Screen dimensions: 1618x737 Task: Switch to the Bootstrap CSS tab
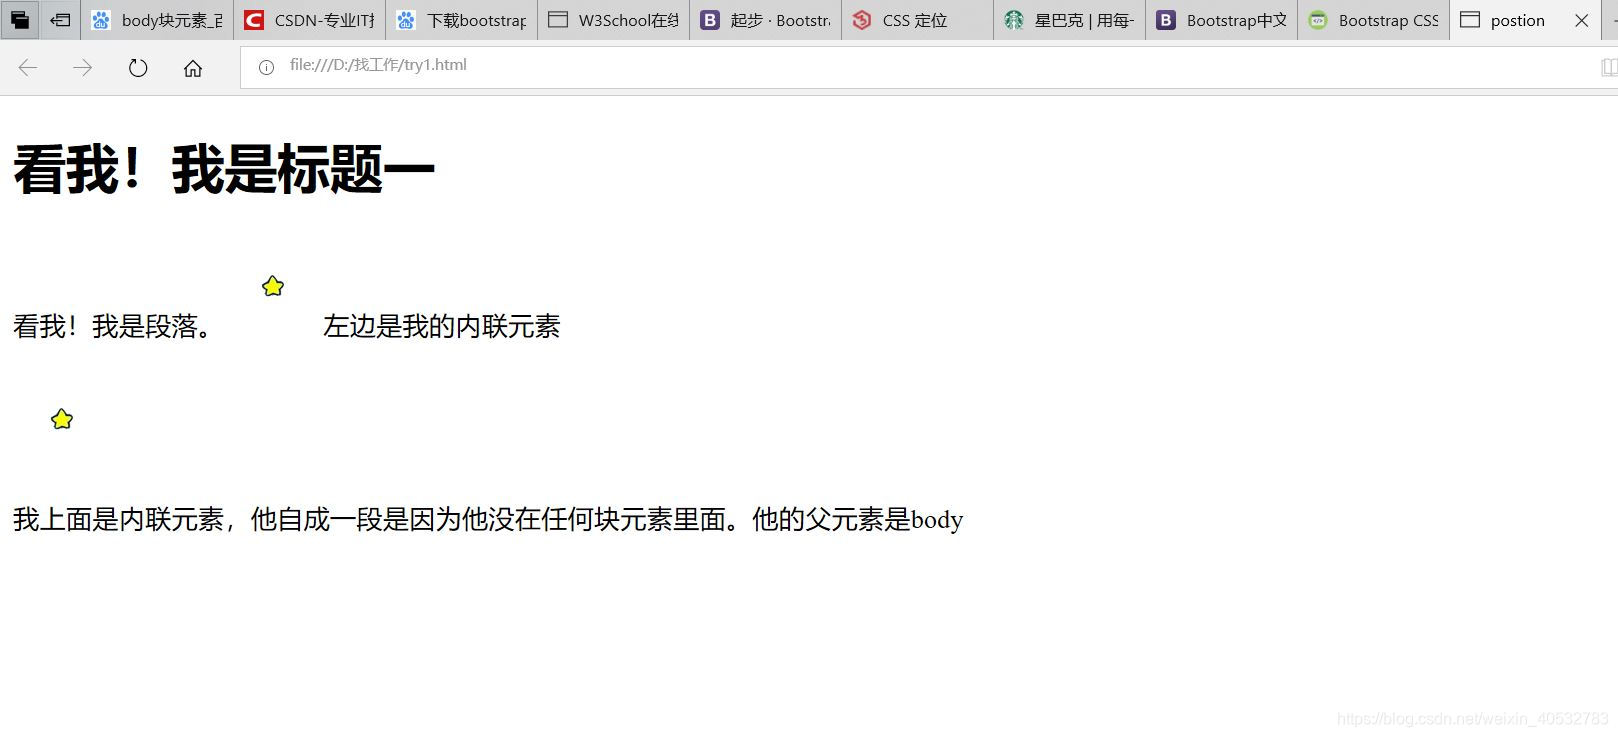coord(1374,20)
